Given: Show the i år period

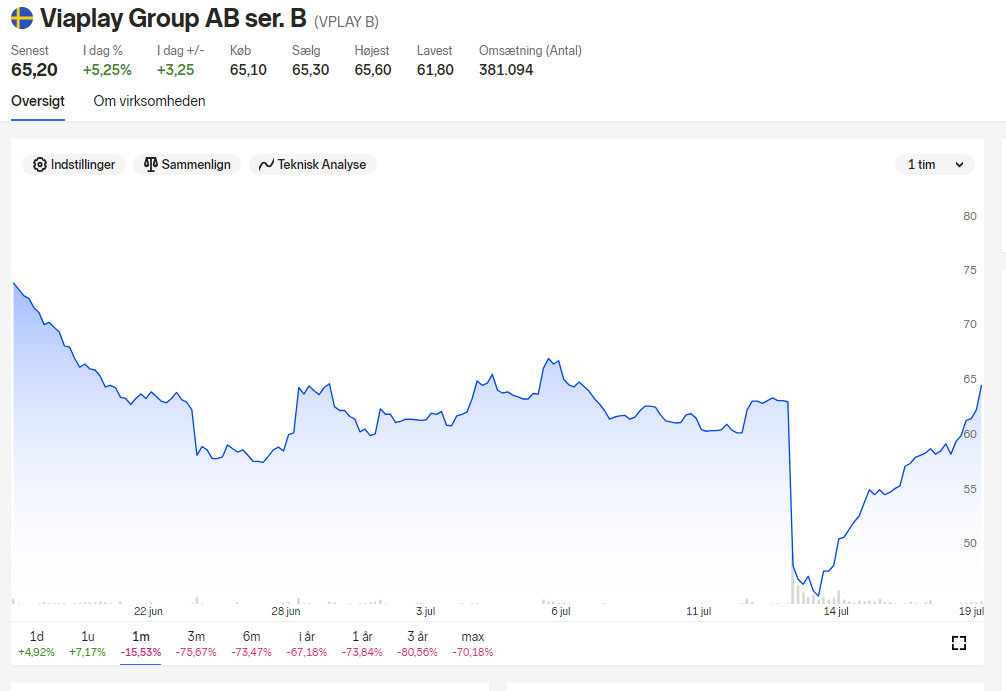Looking at the screenshot, I should tap(307, 644).
